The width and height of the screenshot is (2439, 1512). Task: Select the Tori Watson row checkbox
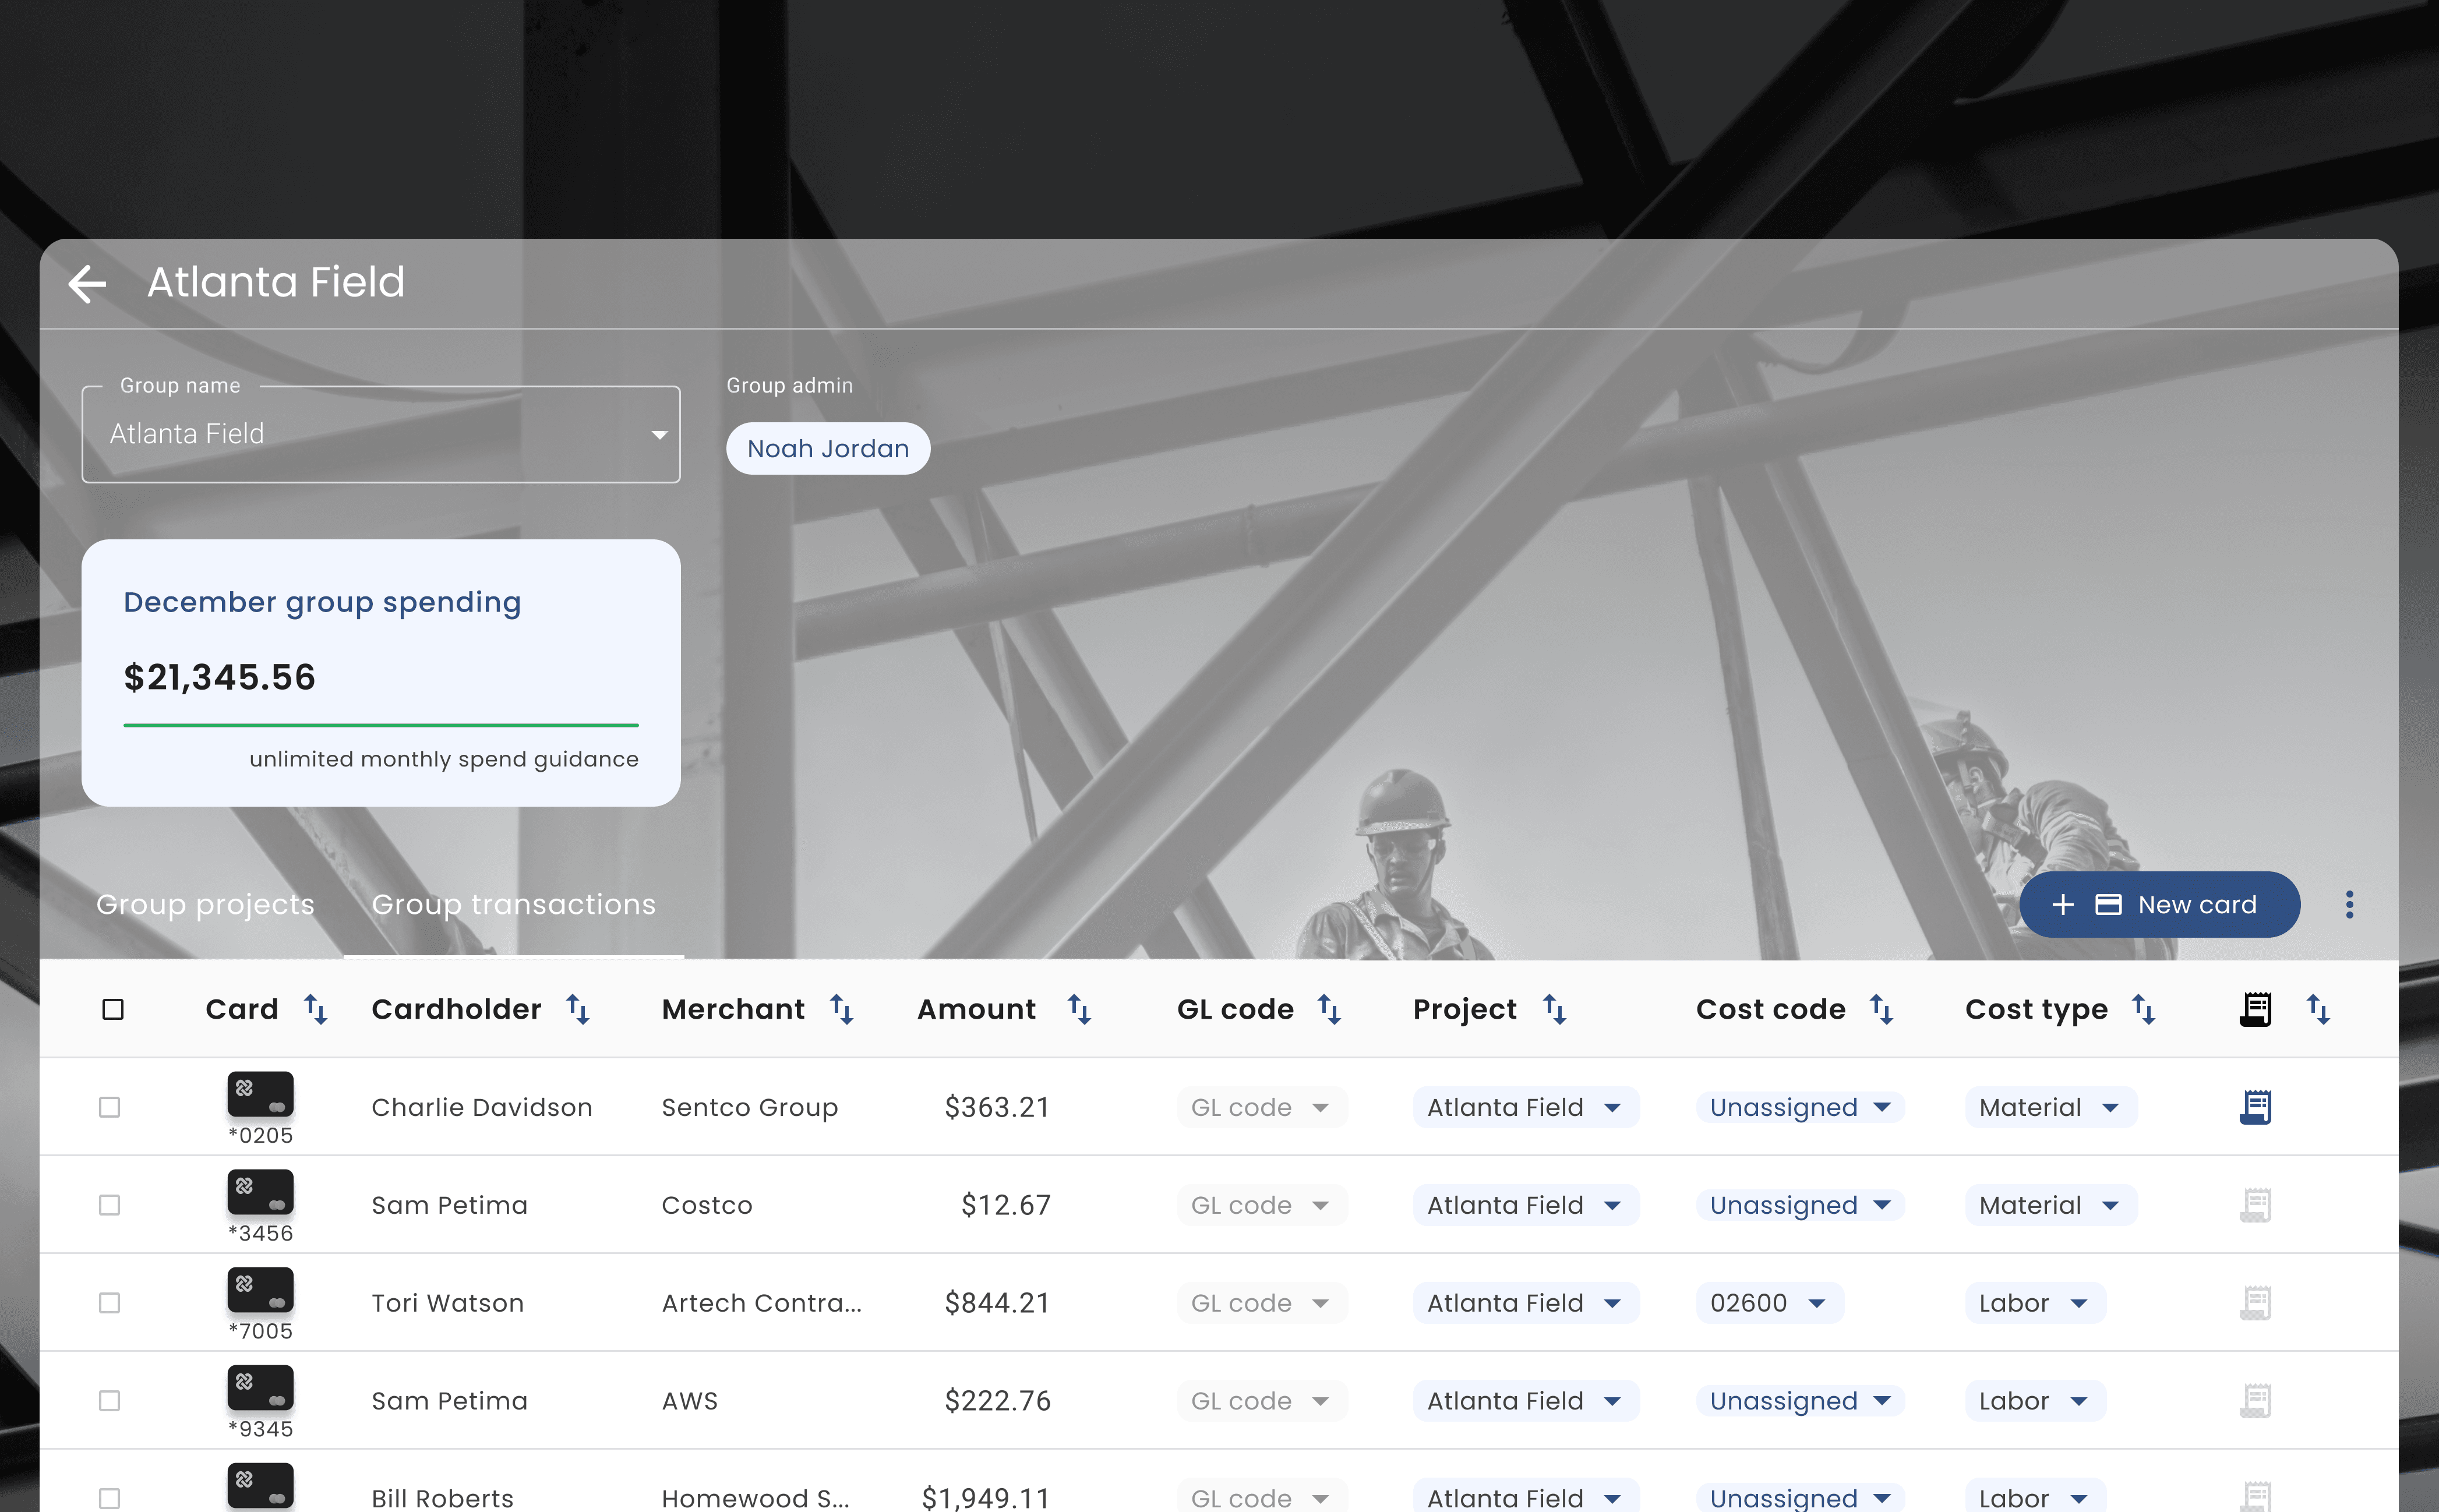[110, 1303]
